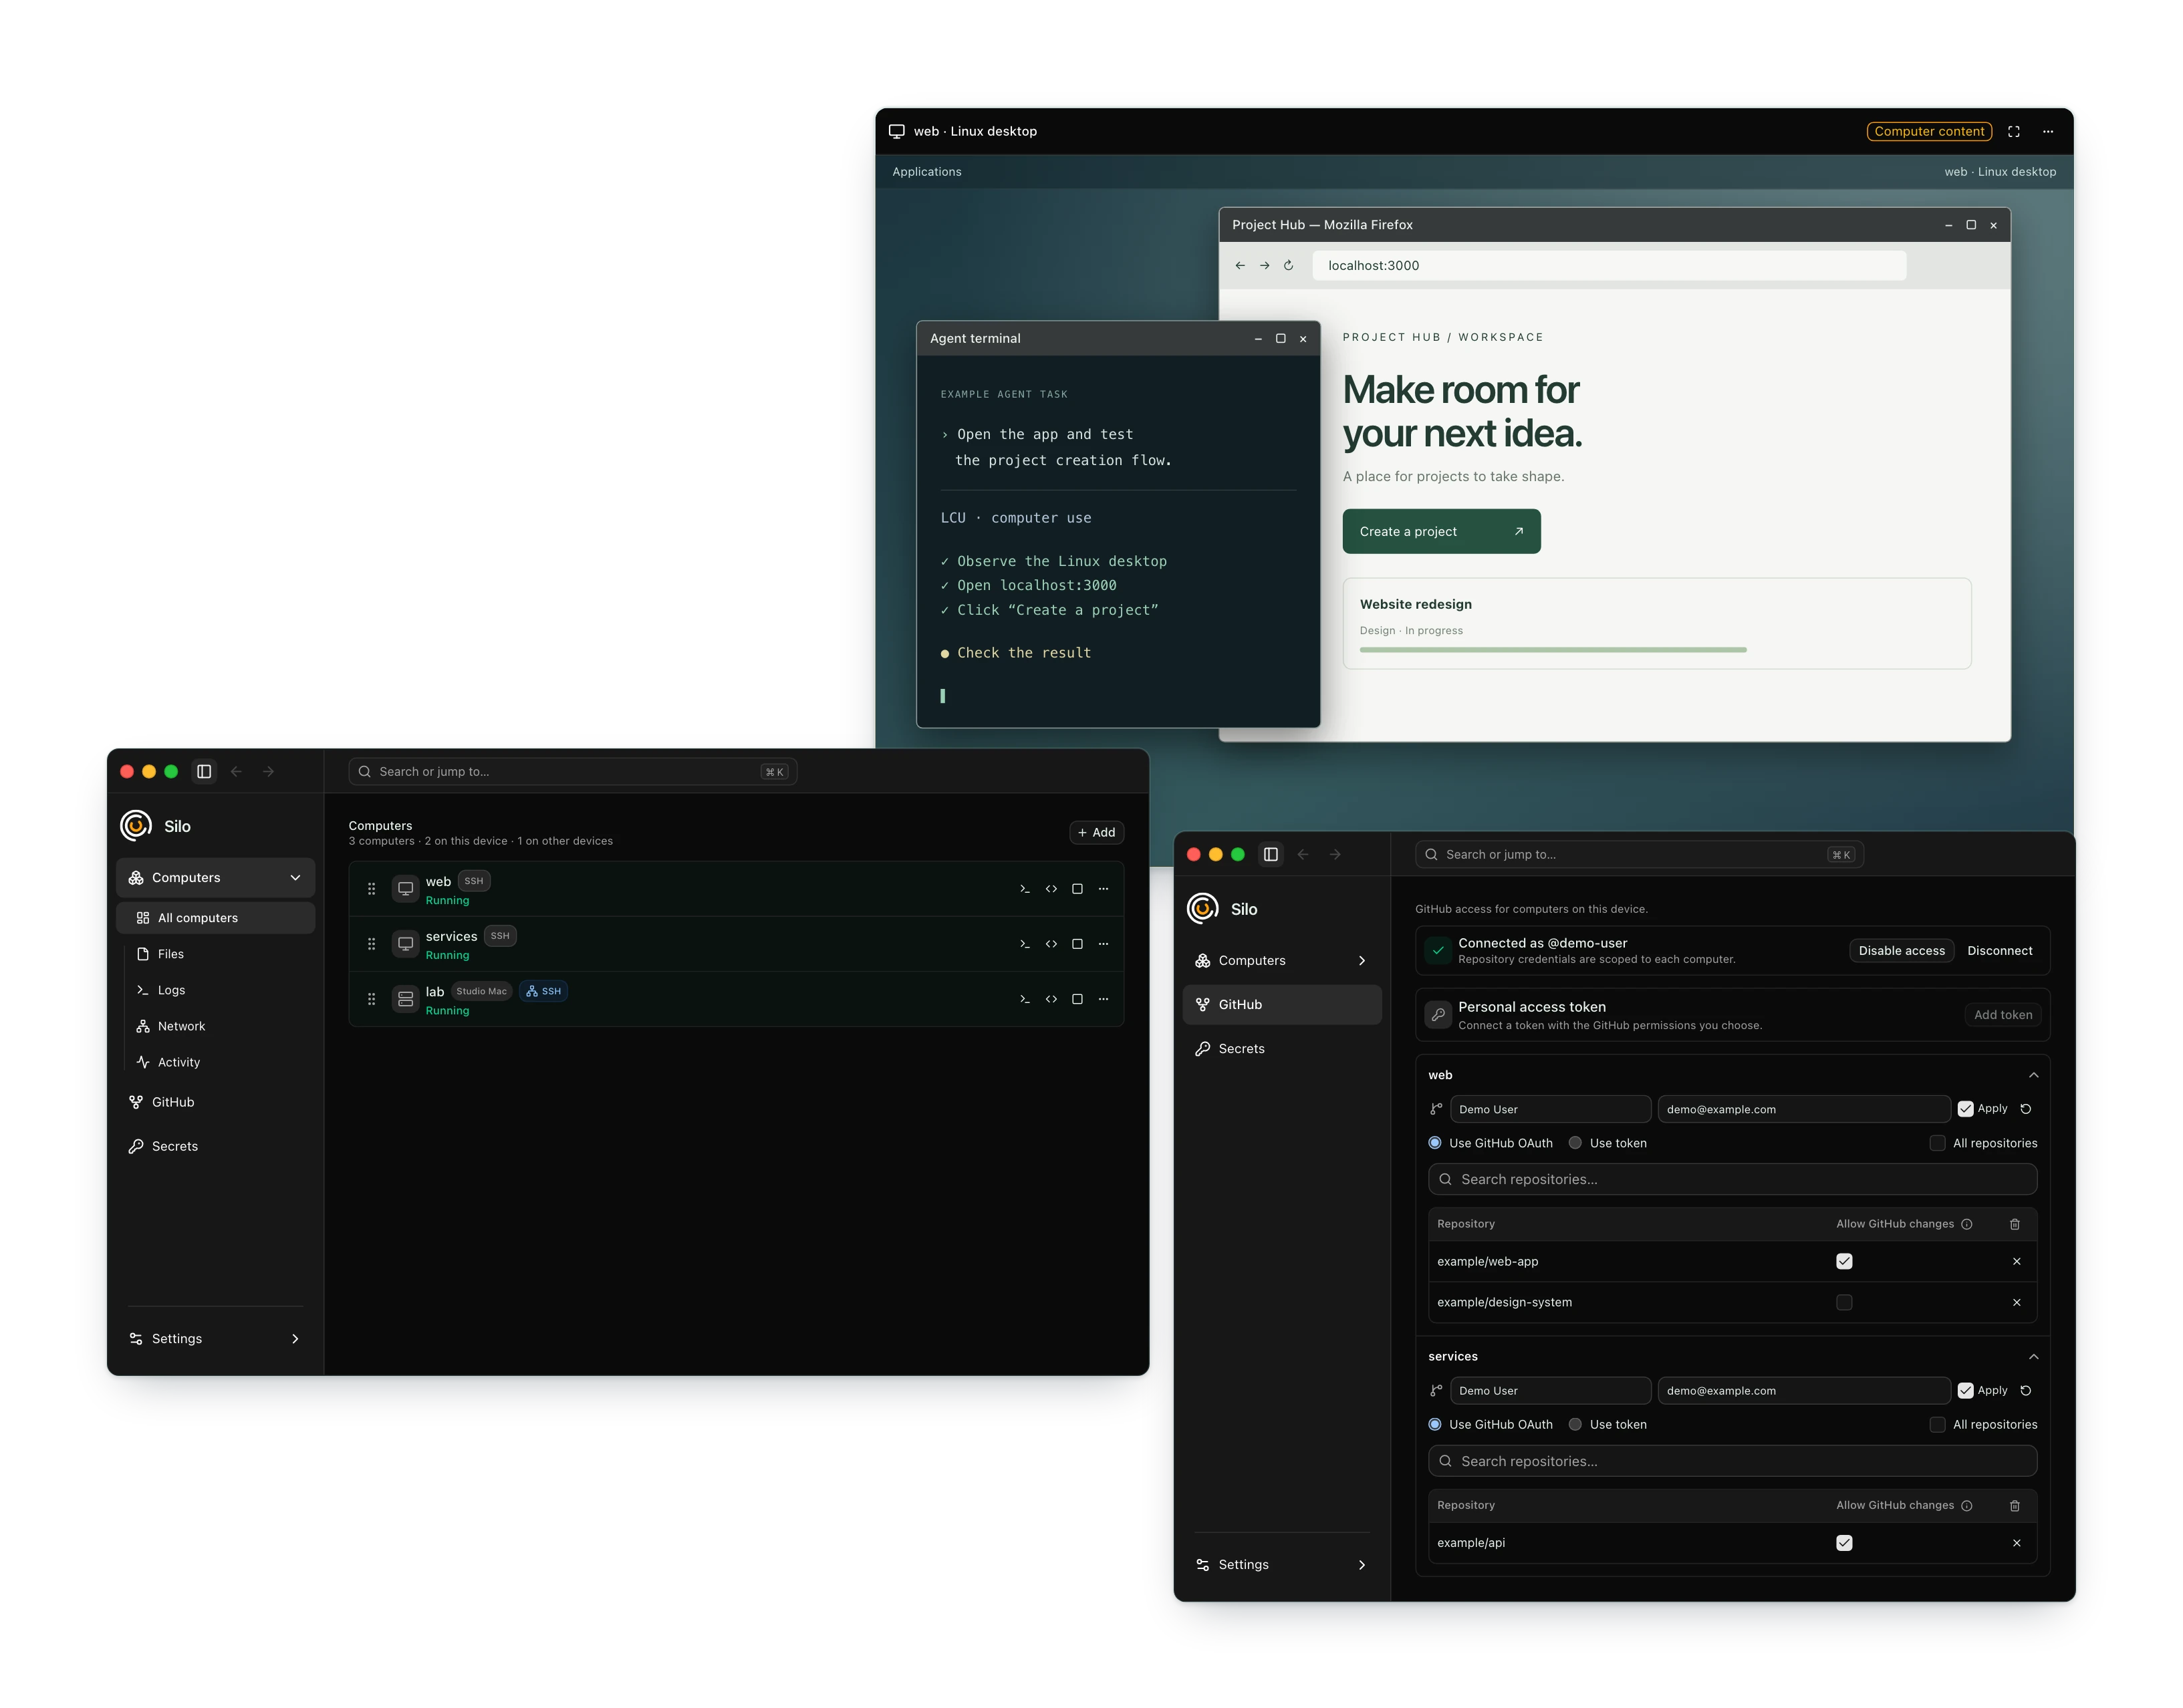The image size is (2183, 1708).
Task: Enter fullscreen for Linux desktop viewer
Action: click(2014, 131)
